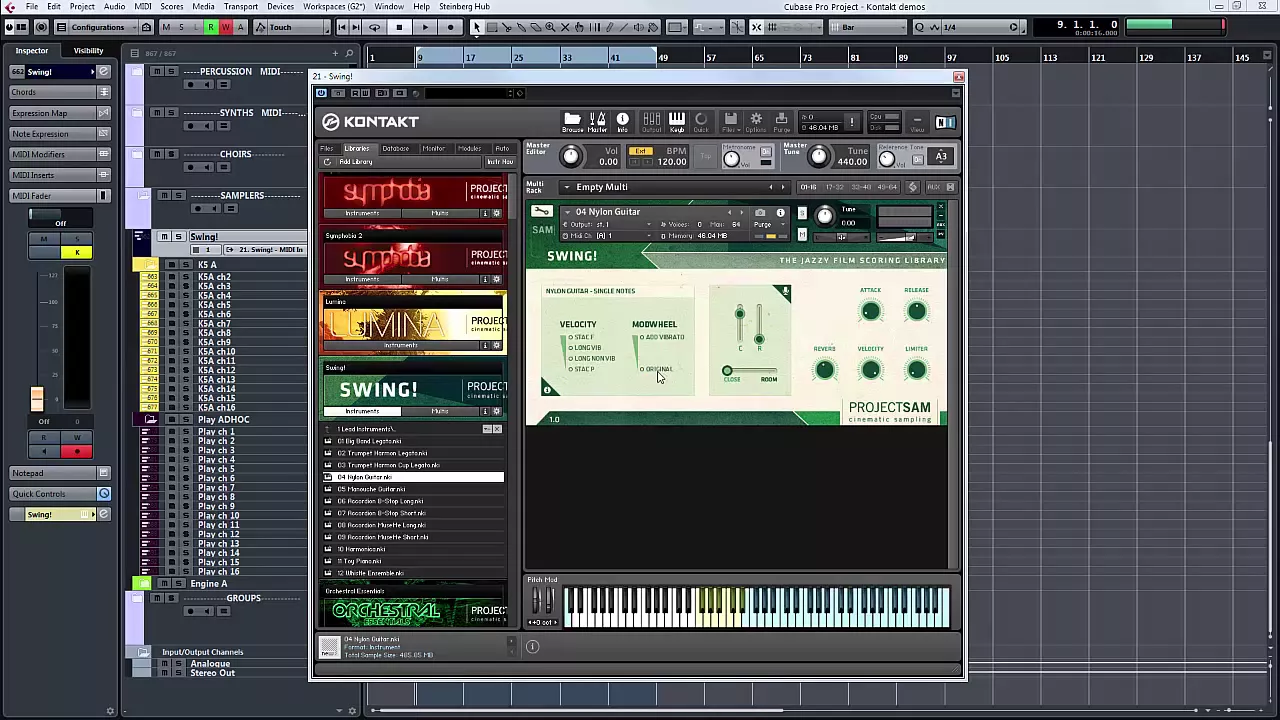Viewport: 1280px width, 720px height.
Task: Open the 04 Nylon Guitar instrument dropdown arrow
Action: pyautogui.click(x=566, y=212)
